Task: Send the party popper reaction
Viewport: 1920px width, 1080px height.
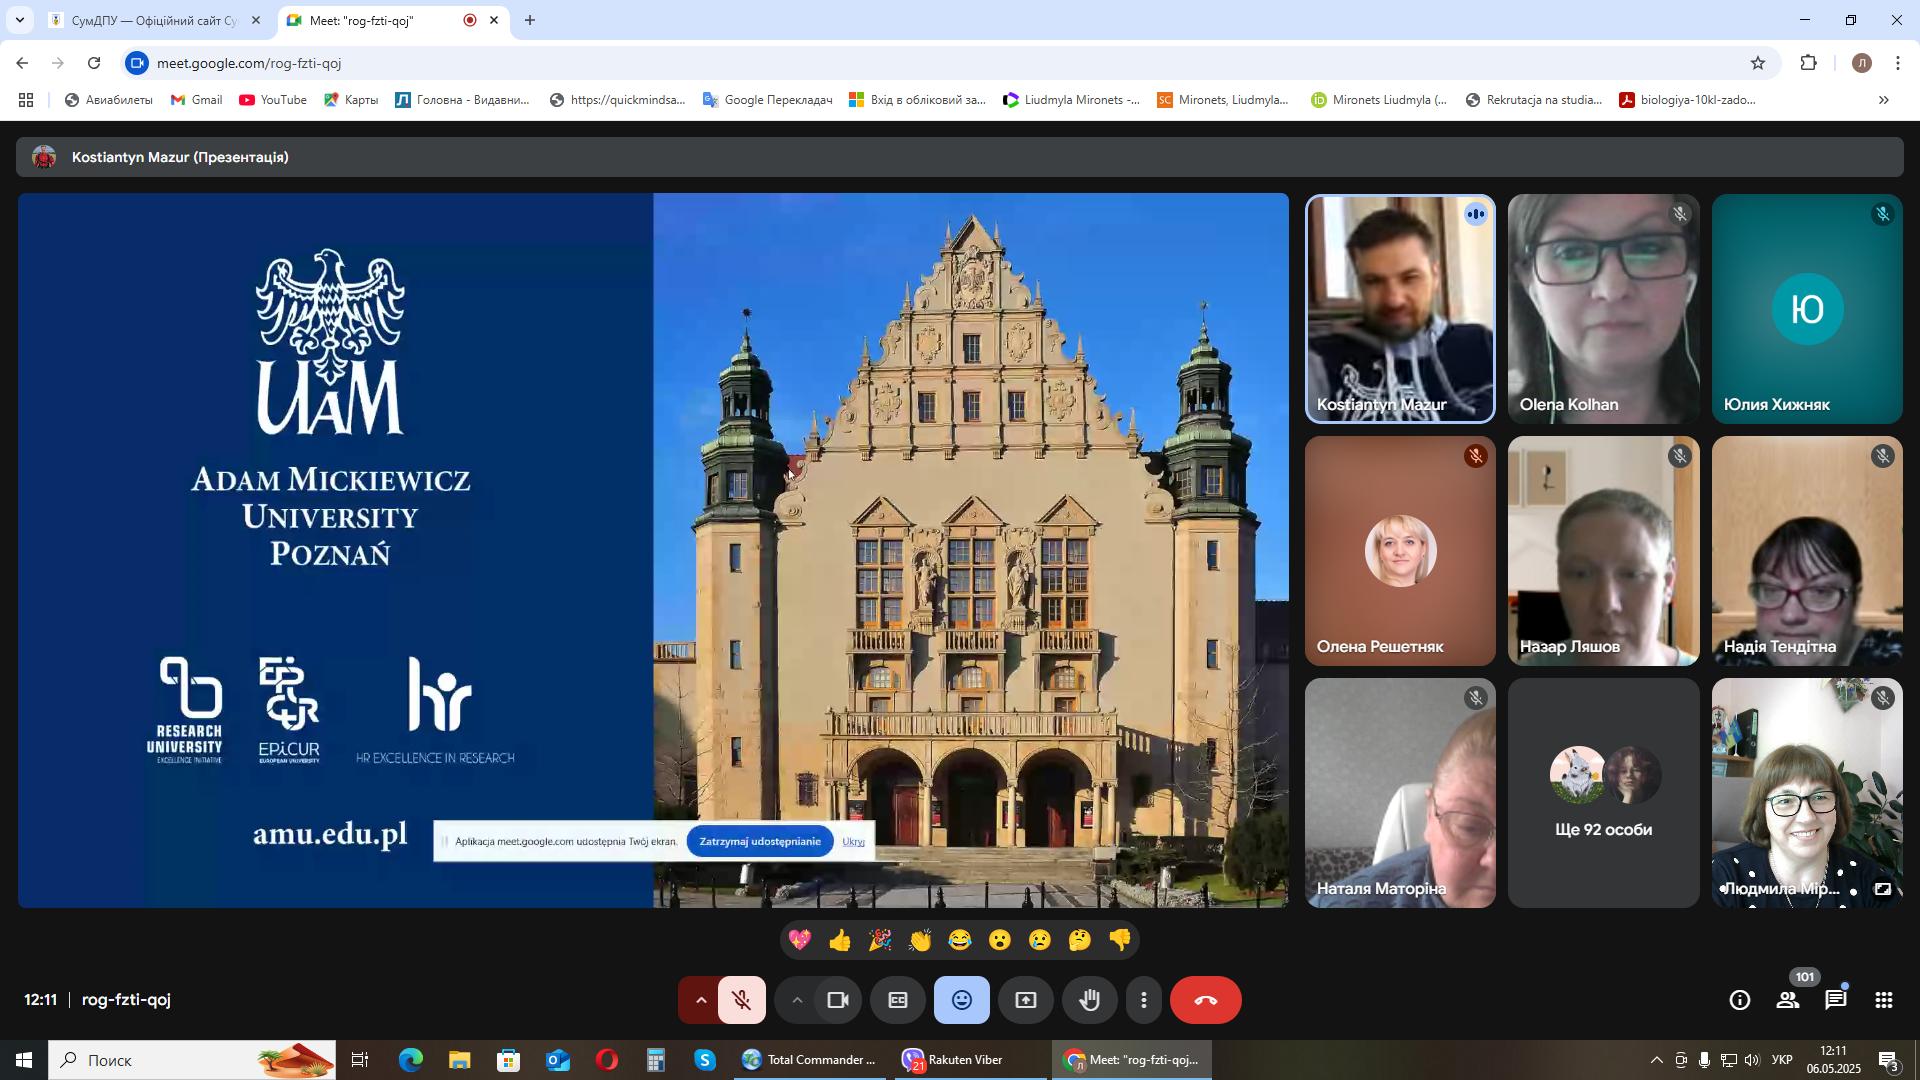Action: click(x=880, y=940)
